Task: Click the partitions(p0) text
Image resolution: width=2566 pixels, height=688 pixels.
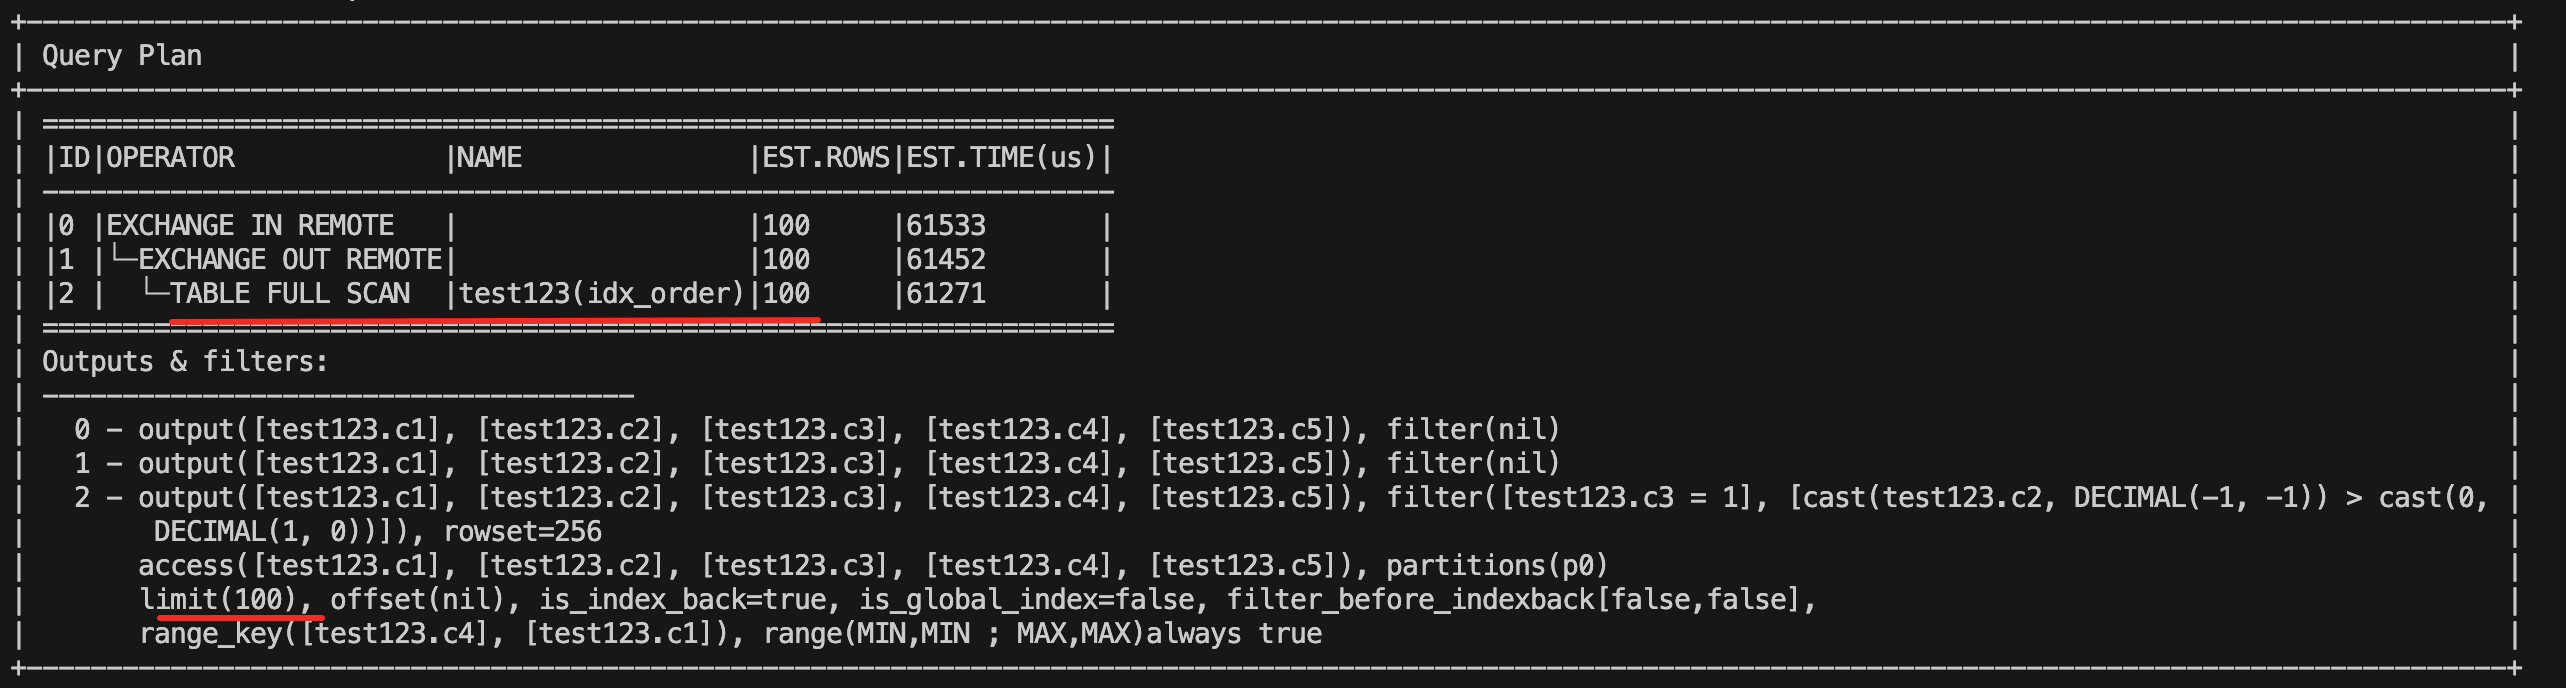Action: (1497, 566)
